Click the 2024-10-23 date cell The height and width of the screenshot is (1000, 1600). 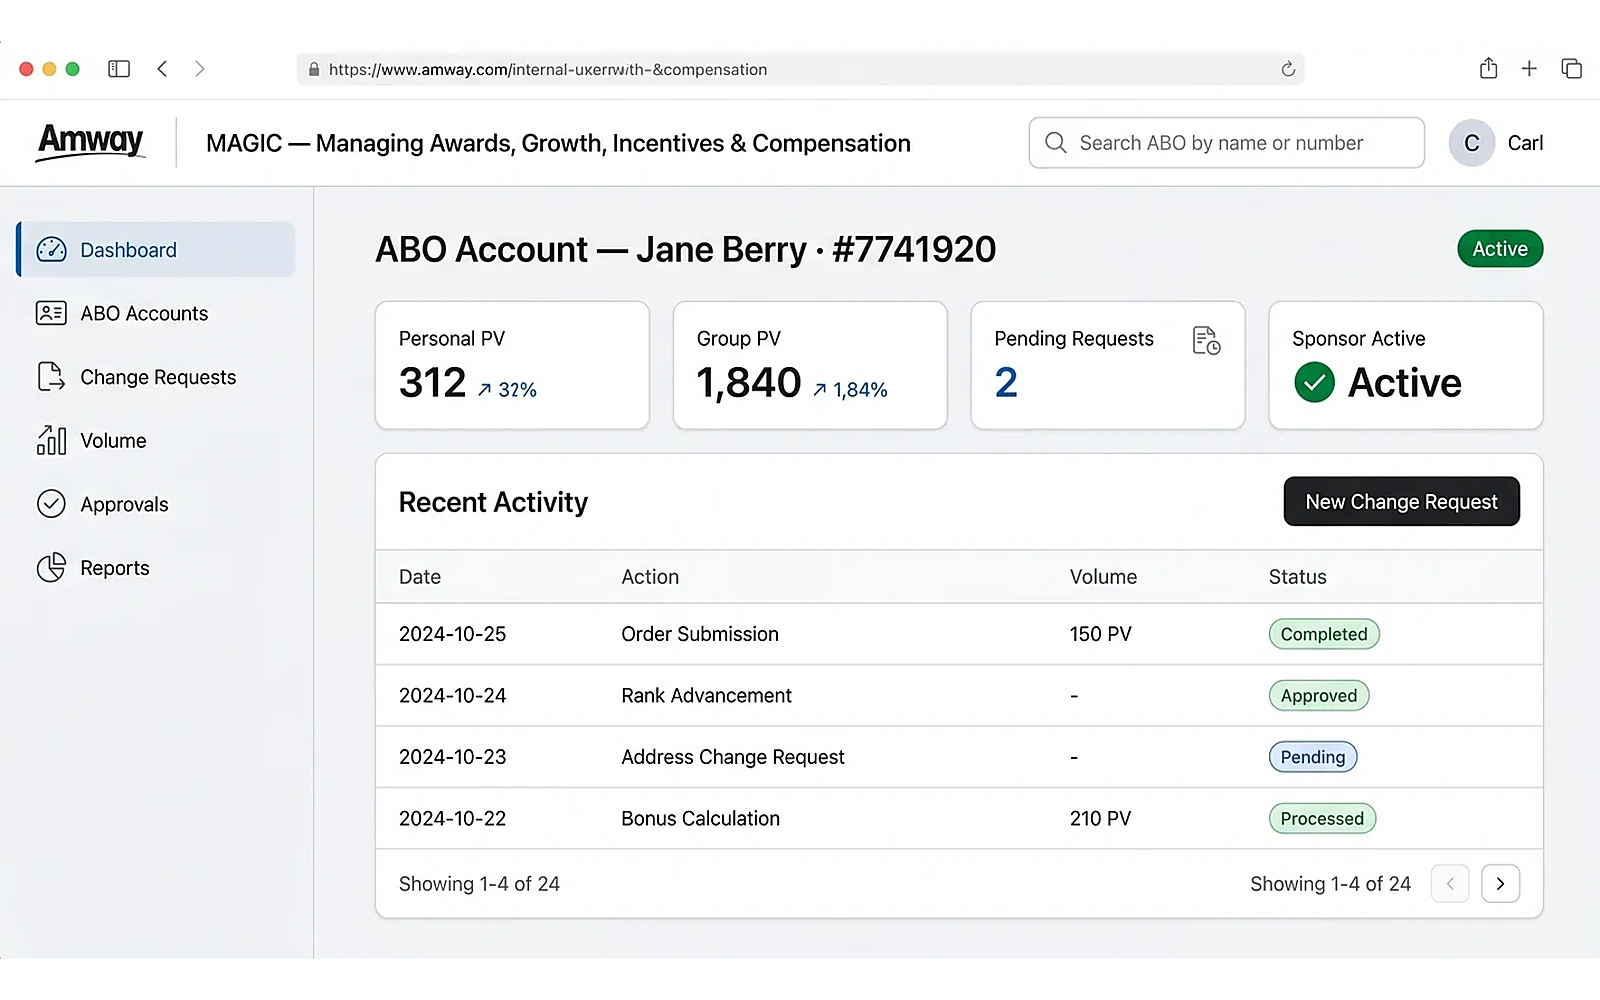coord(452,757)
